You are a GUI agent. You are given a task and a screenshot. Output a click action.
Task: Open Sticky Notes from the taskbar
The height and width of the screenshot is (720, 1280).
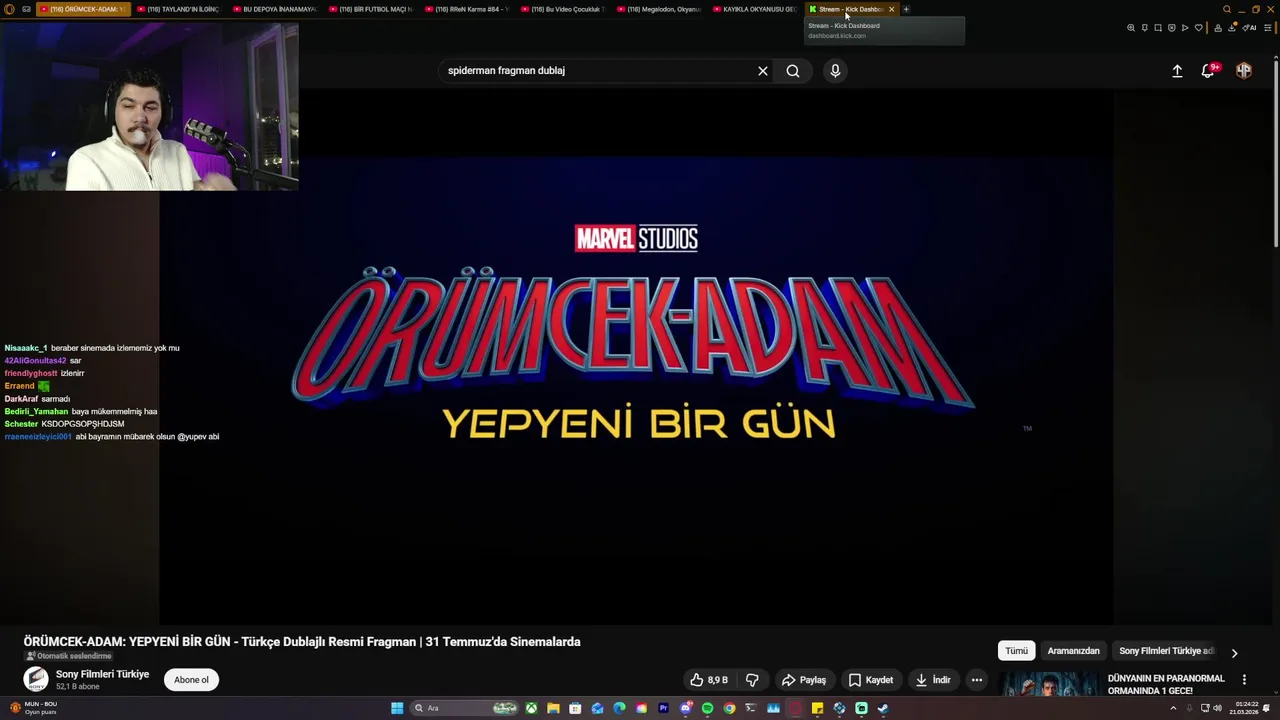pyautogui.click(x=817, y=708)
